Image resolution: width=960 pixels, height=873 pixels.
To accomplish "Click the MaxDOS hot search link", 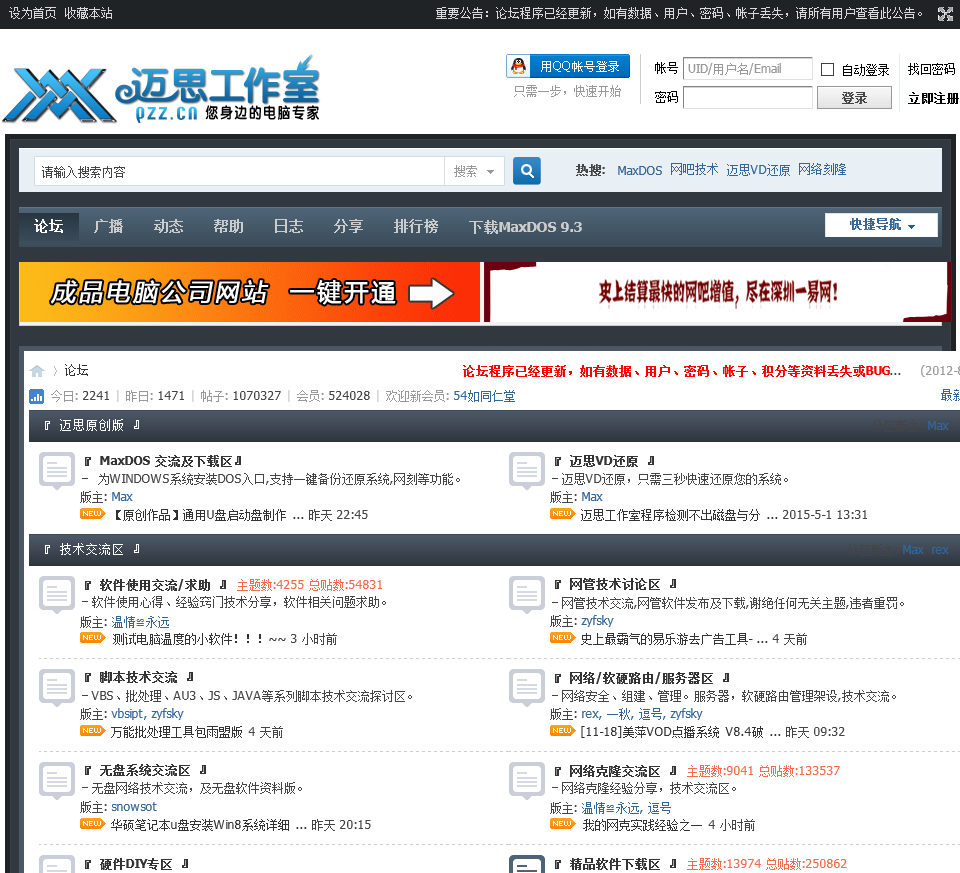I will point(639,170).
